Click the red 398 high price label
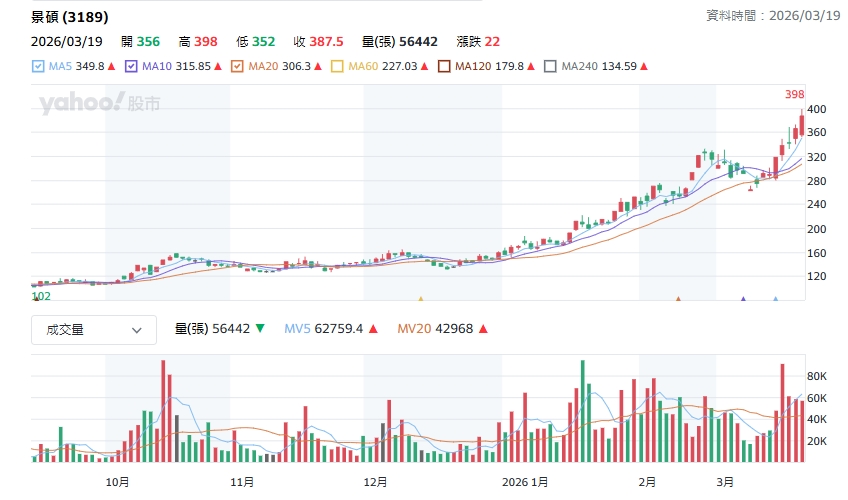 pyautogui.click(x=794, y=94)
